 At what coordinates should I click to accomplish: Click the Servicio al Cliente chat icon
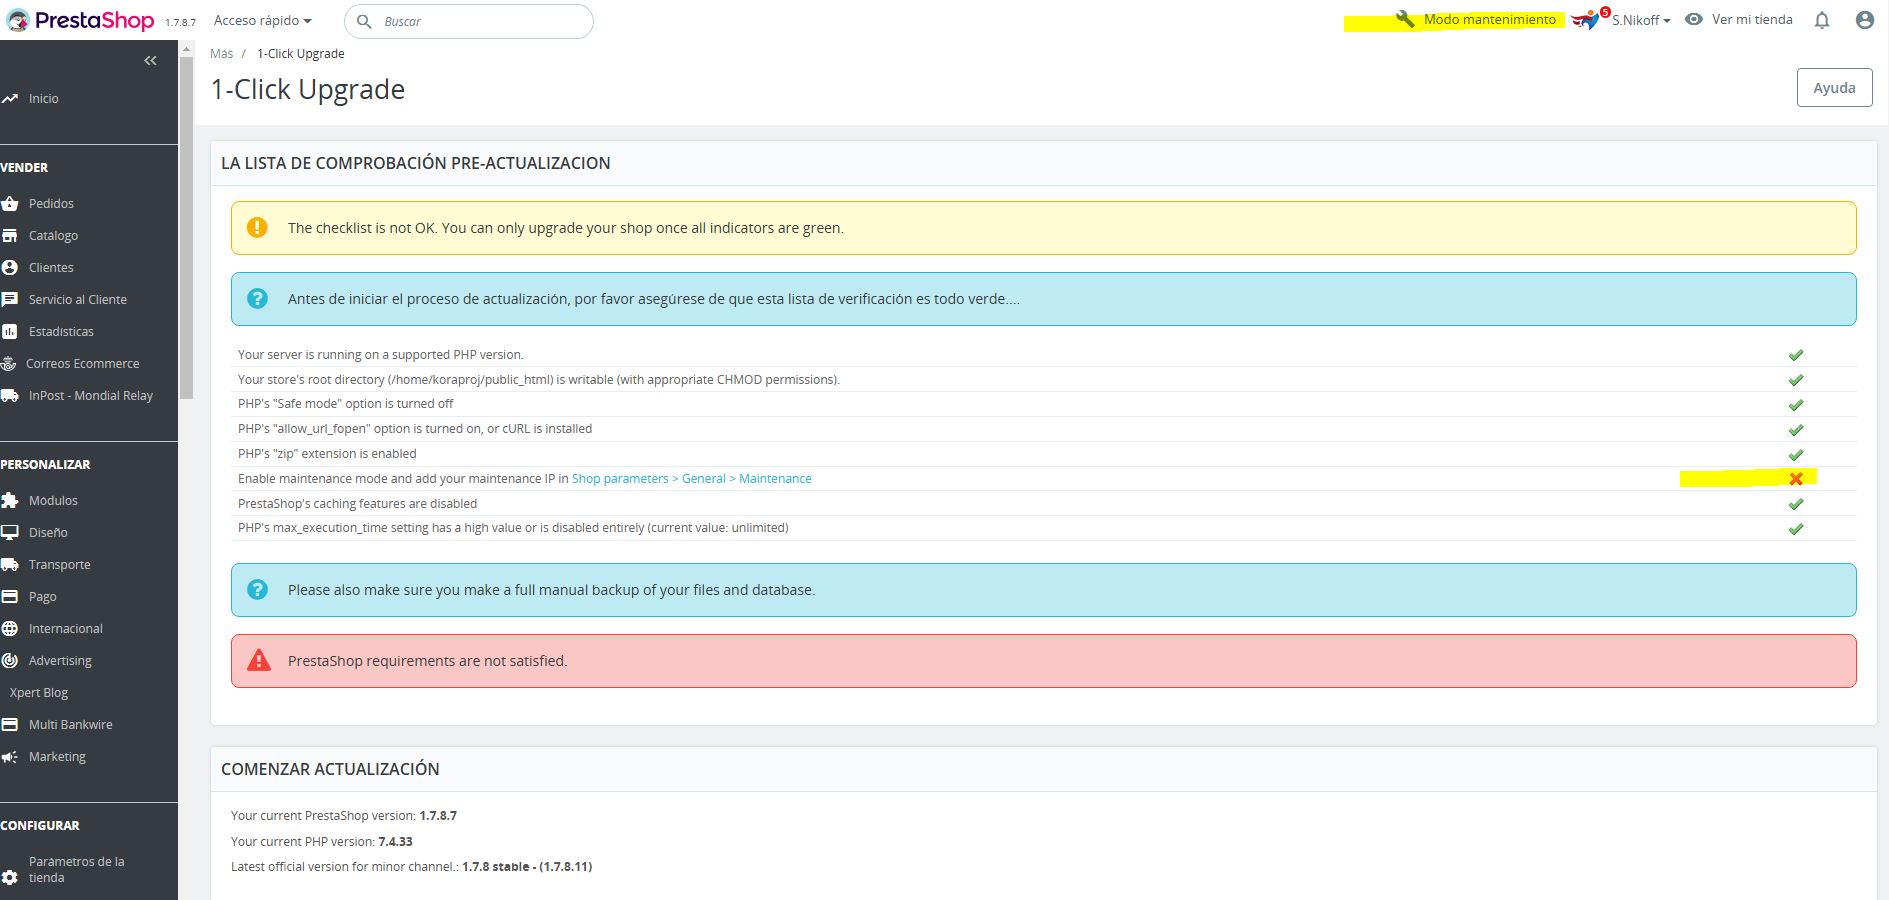point(10,299)
